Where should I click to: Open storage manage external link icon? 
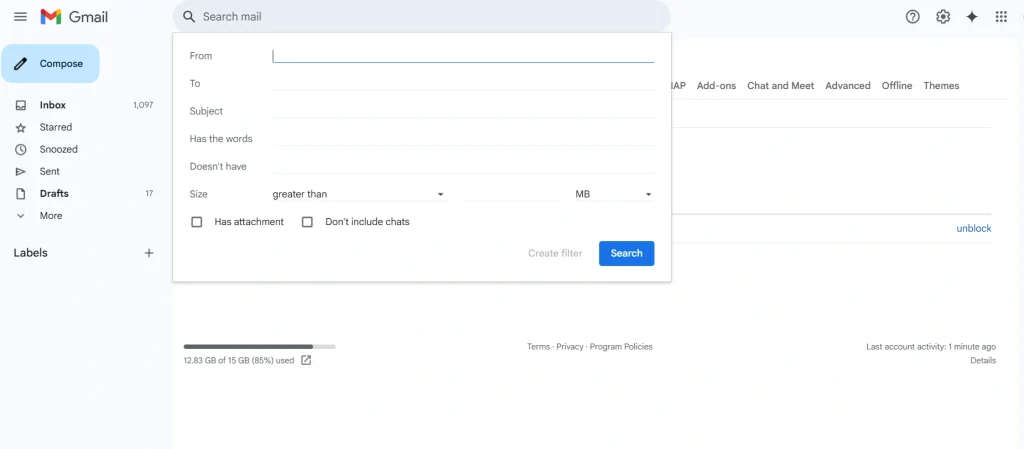[306, 360]
